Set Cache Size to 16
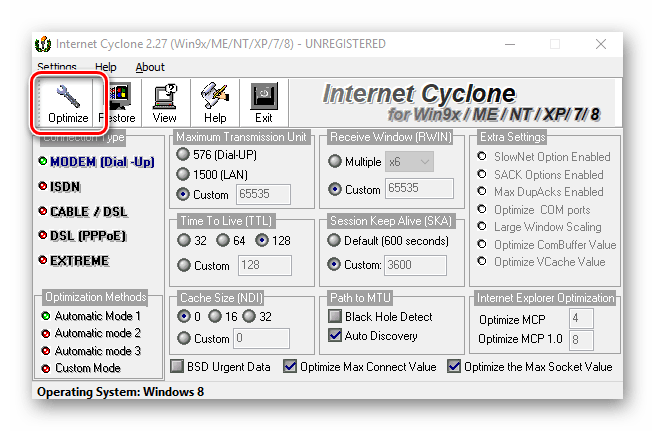This screenshot has width=655, height=431. pyautogui.click(x=215, y=316)
